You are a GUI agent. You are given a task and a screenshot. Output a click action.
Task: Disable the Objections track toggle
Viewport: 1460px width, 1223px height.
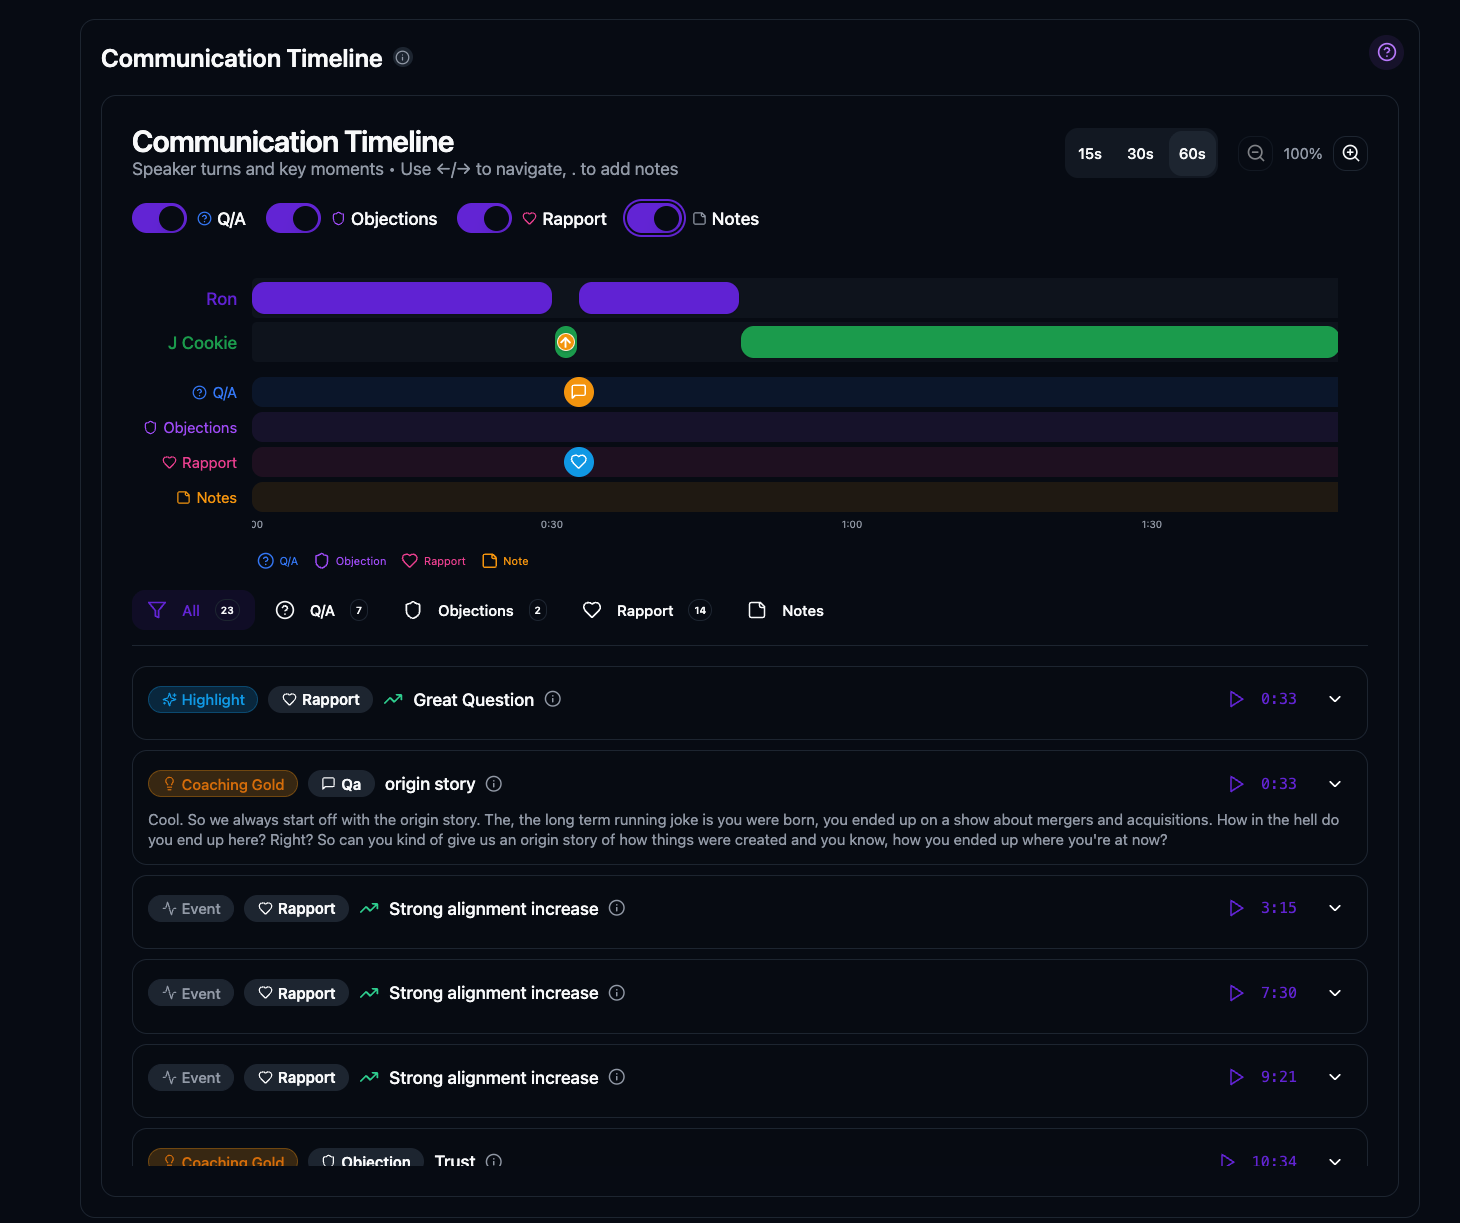(293, 219)
